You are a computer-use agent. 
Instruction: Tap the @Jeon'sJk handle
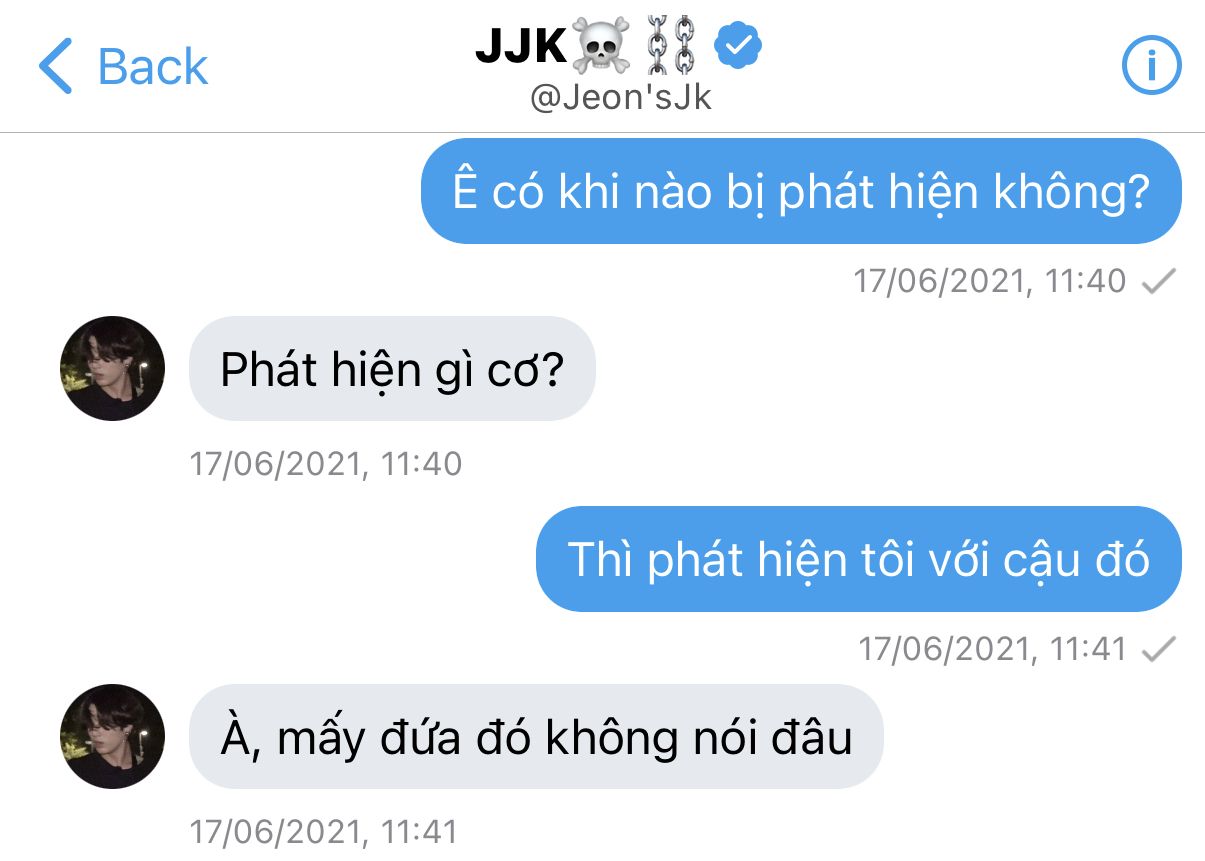pyautogui.click(x=620, y=99)
